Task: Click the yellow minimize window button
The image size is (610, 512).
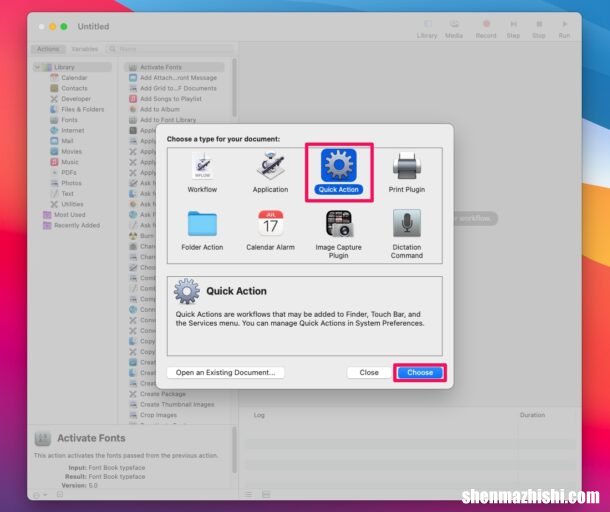Action: [x=53, y=26]
